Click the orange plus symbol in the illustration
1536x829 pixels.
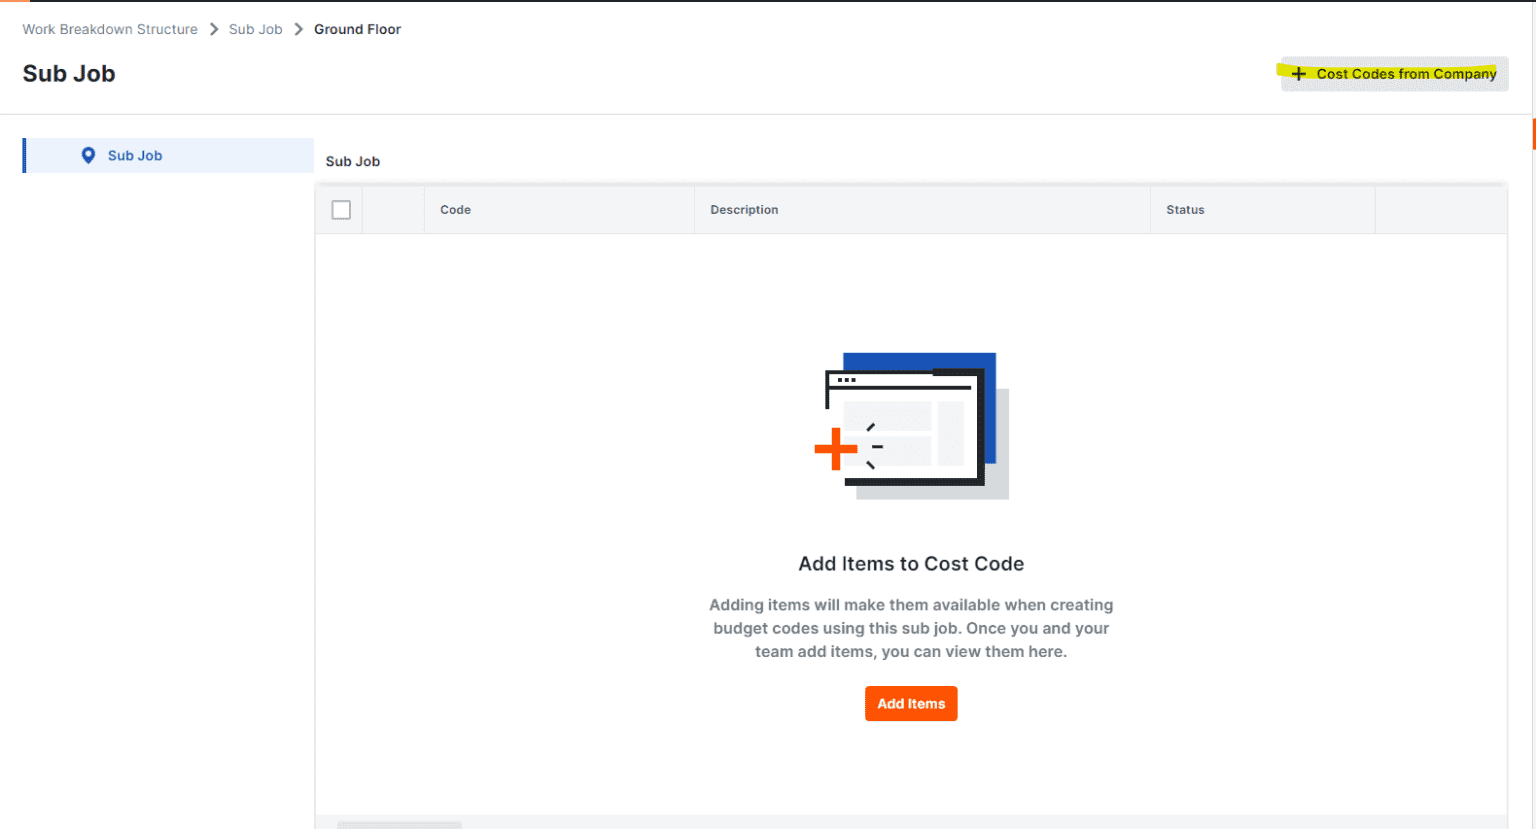[x=835, y=450]
